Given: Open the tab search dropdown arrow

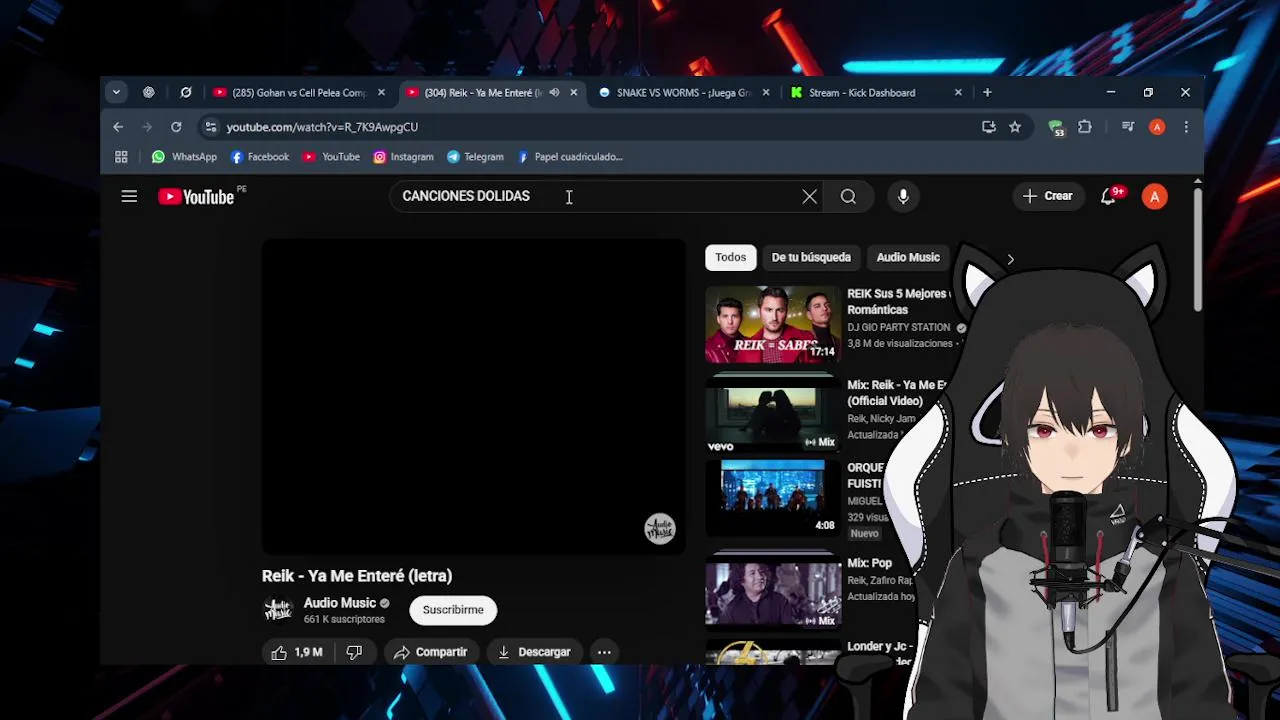Looking at the screenshot, I should coord(116,92).
